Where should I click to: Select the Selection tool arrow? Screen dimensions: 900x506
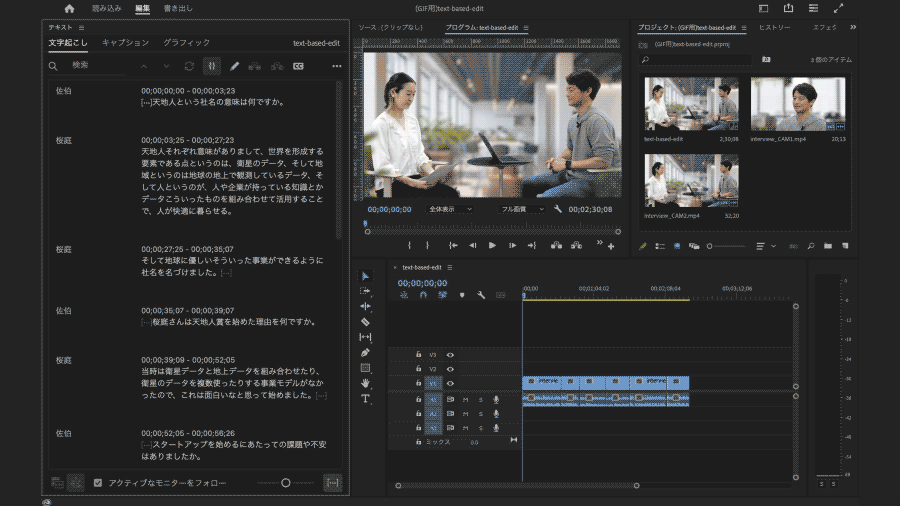[365, 276]
